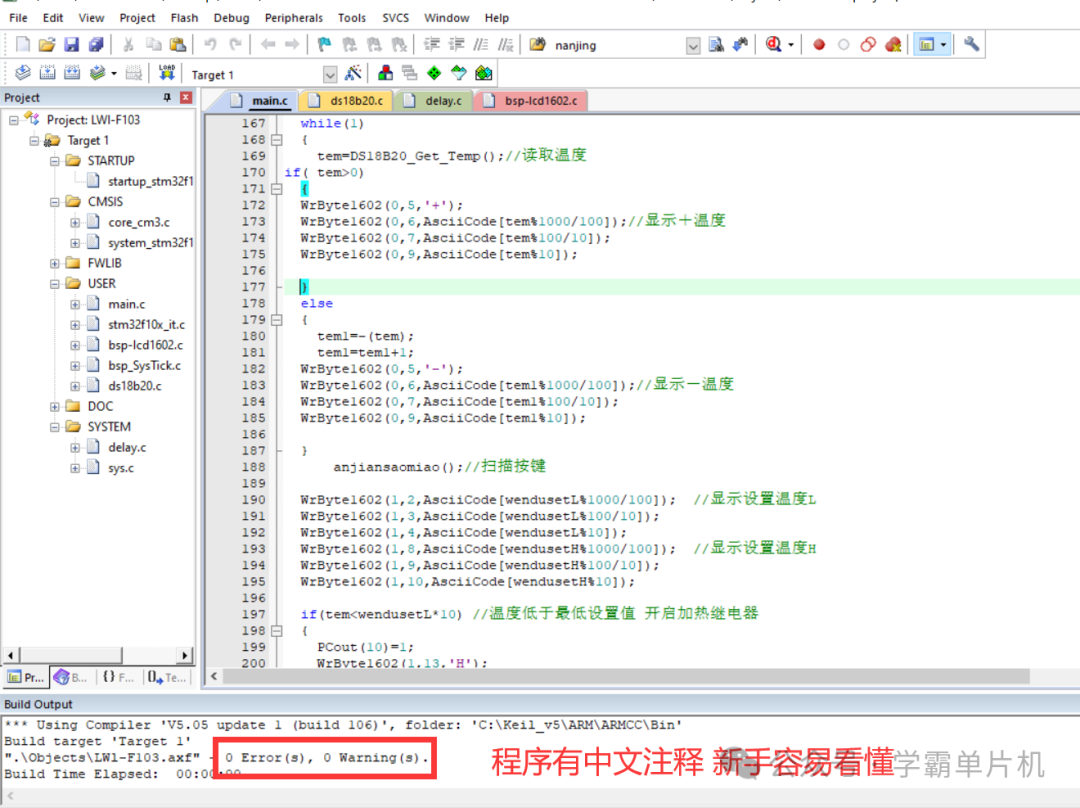Switch to the Functions tab at panel bottom

click(118, 677)
